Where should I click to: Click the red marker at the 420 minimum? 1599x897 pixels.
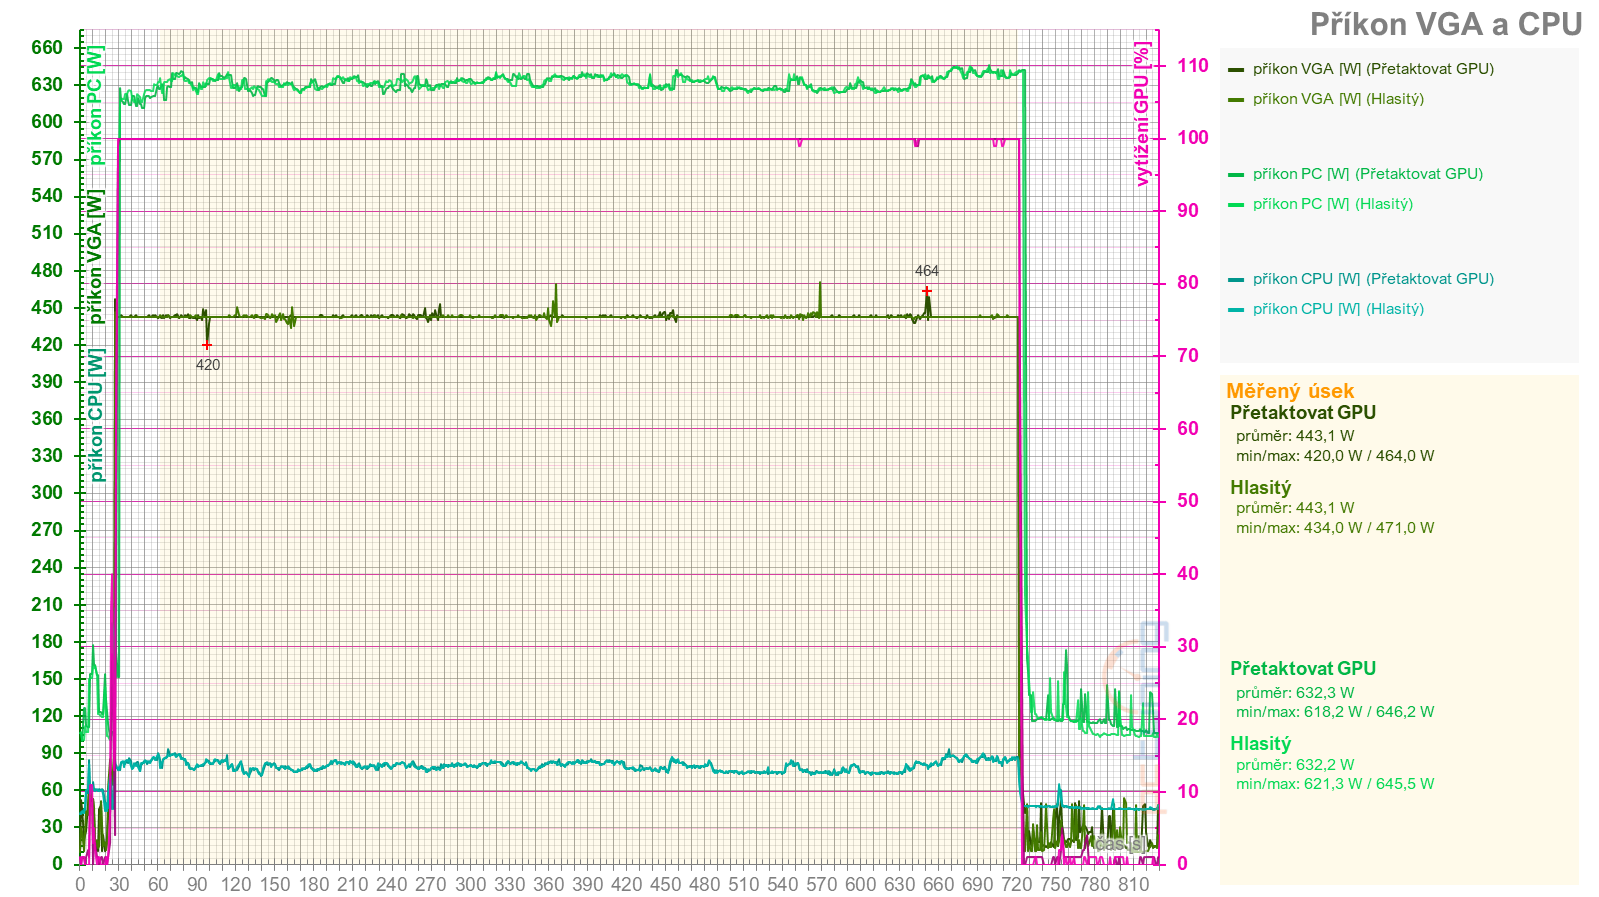[207, 345]
